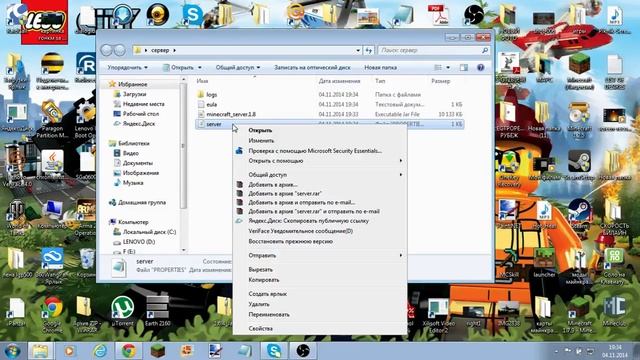The width and height of the screenshot is (640, 360).
Task: Sort by Имя column header
Action: coord(202,81)
